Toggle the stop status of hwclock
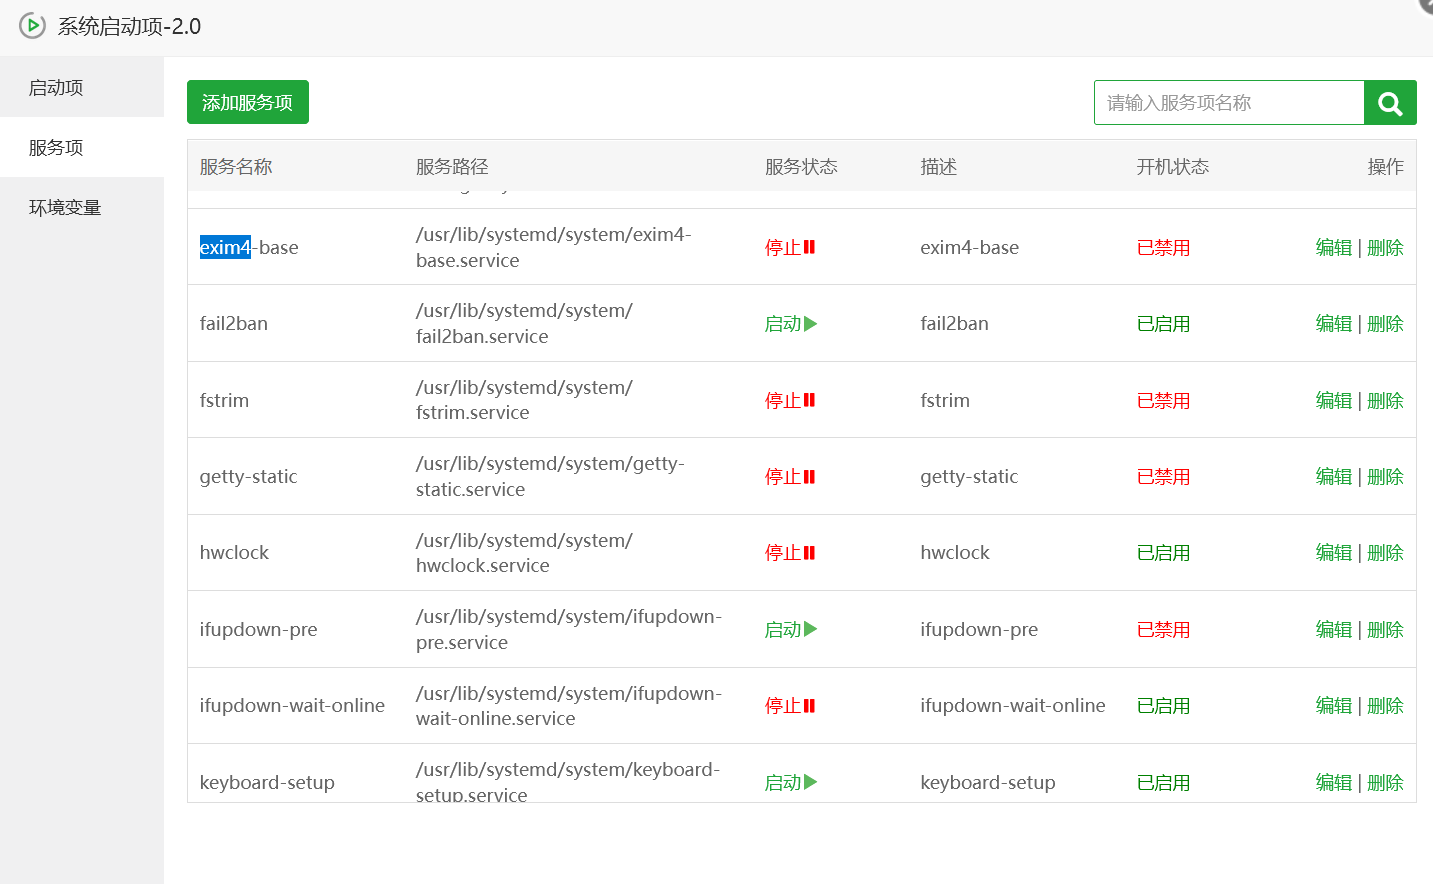 click(x=790, y=553)
